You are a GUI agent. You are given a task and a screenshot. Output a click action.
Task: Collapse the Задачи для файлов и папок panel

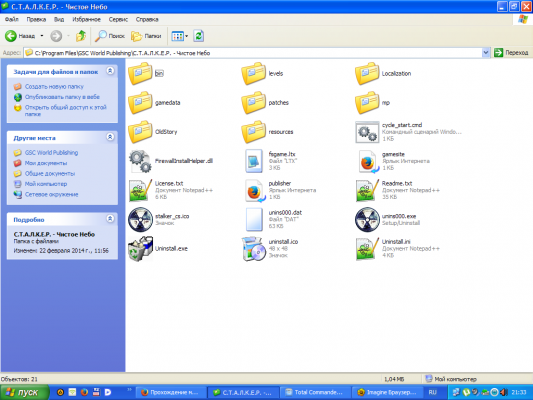pyautogui.click(x=110, y=71)
